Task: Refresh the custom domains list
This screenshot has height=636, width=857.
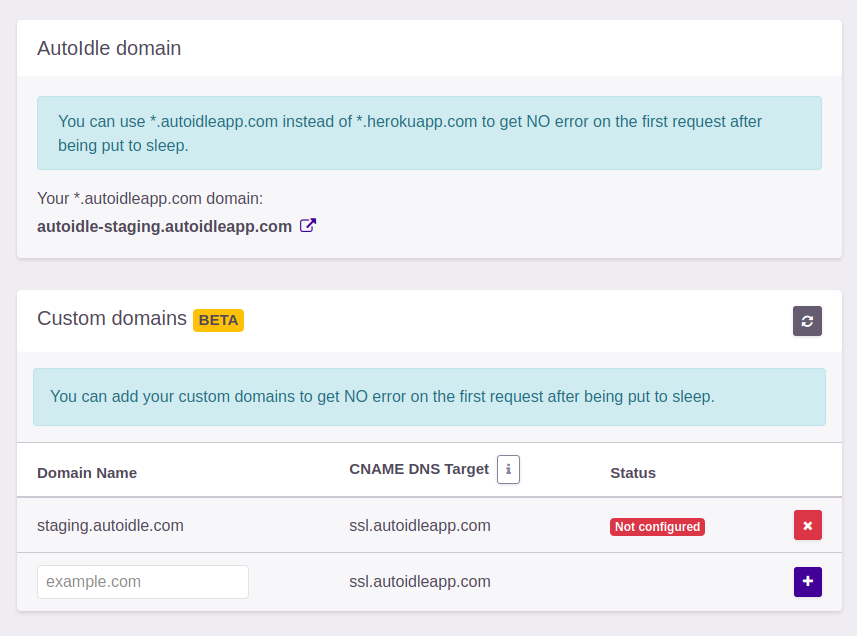Action: (x=807, y=321)
